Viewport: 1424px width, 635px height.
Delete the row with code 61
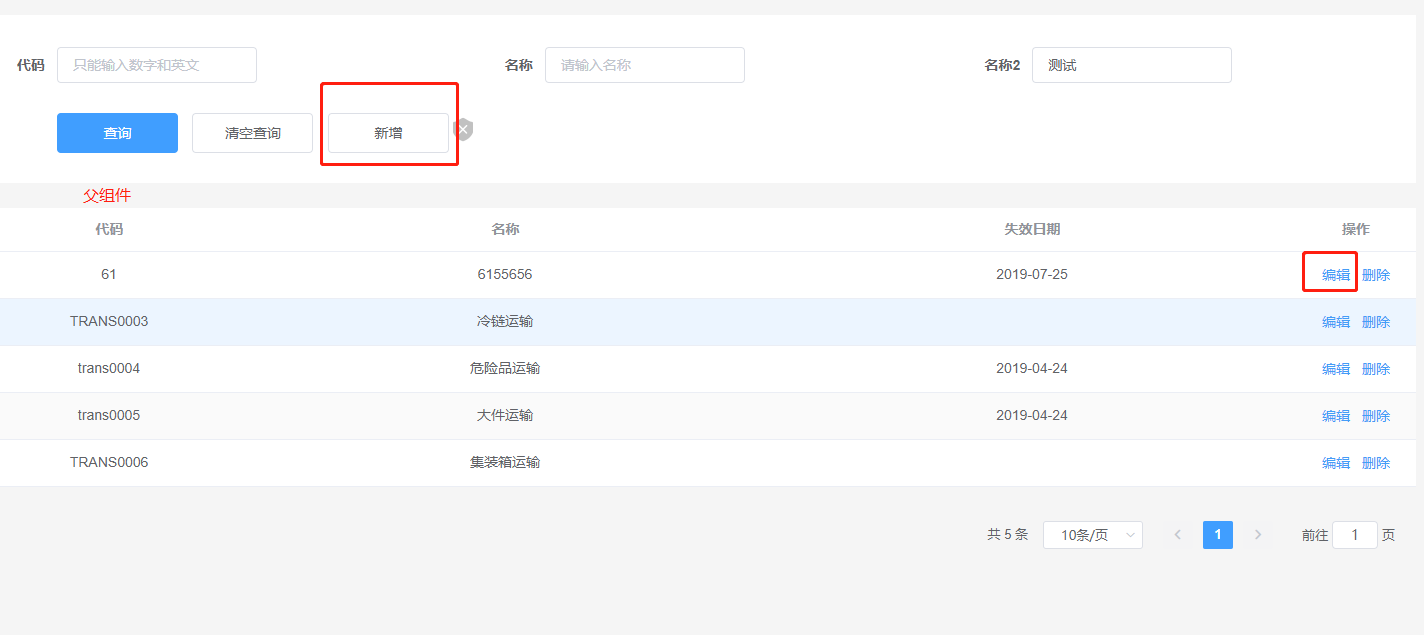coord(1376,275)
